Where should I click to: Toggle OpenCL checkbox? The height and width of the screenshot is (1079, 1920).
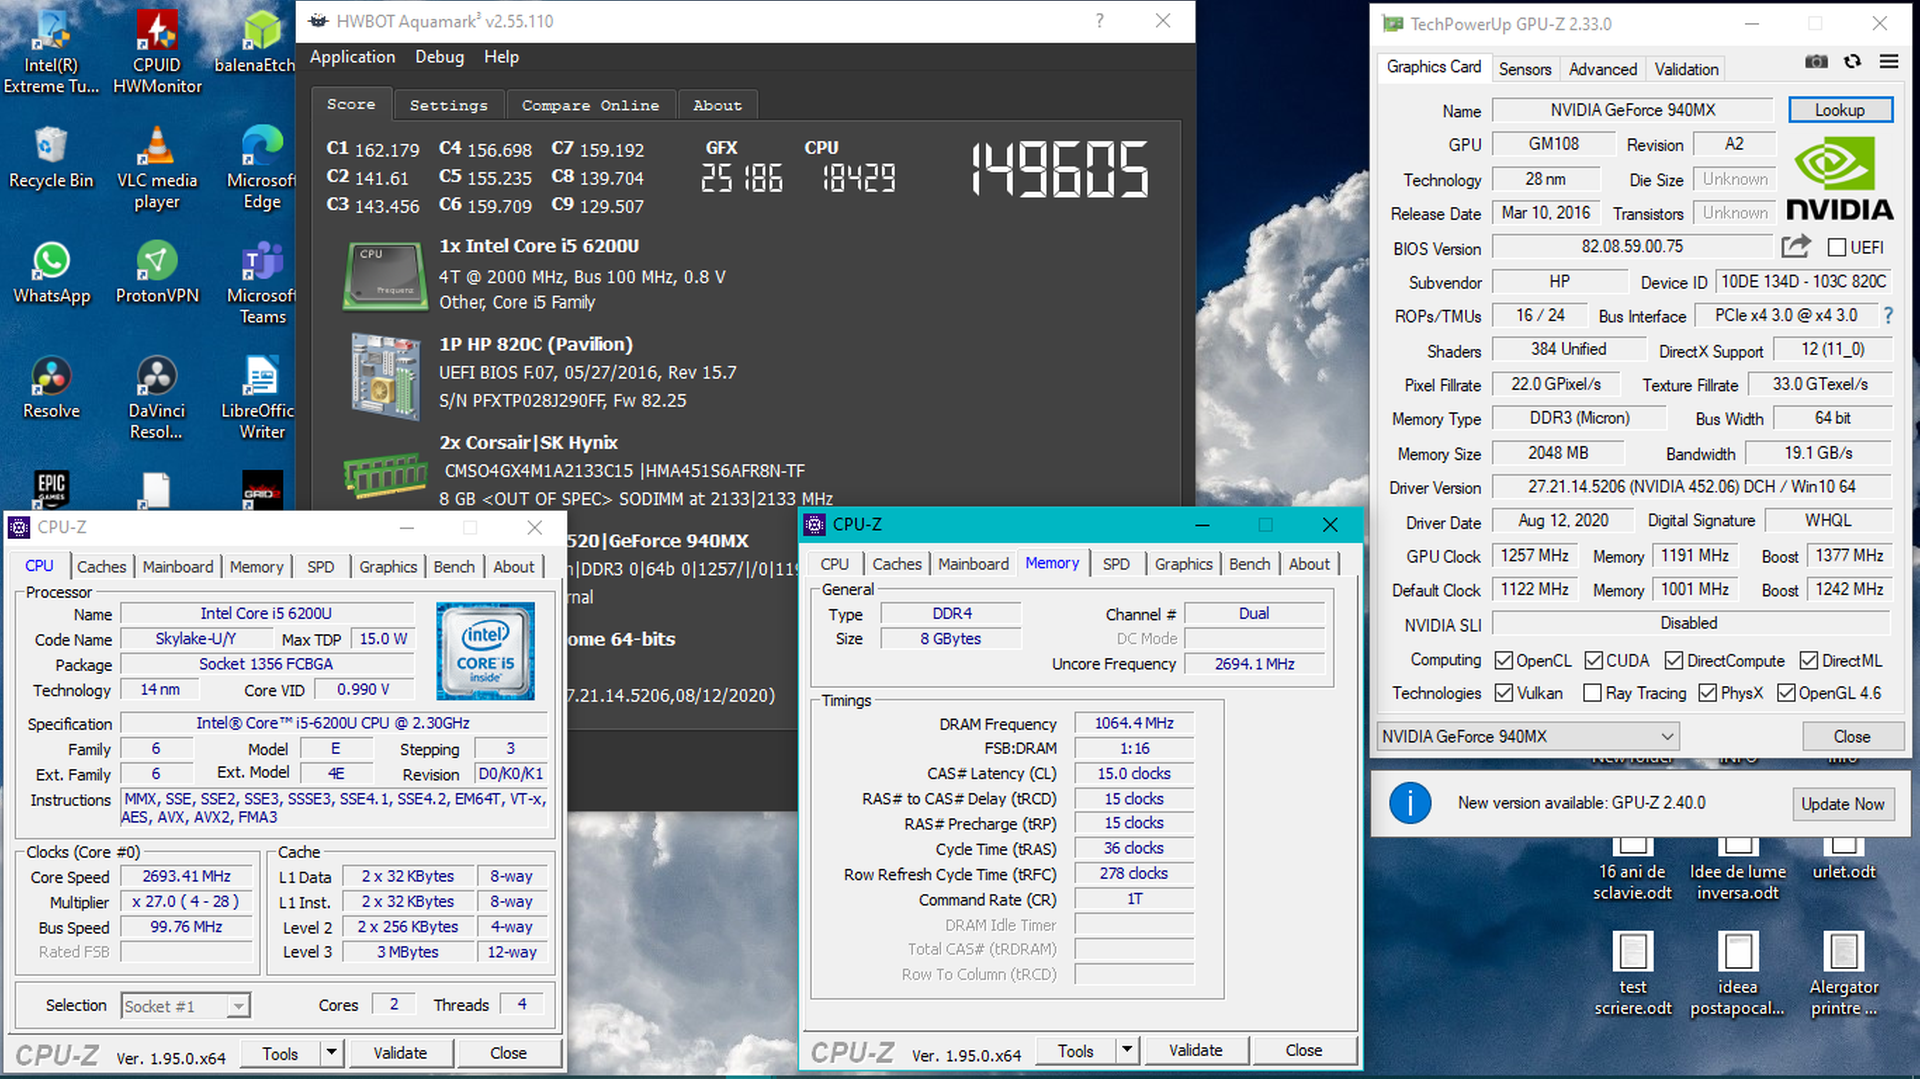tap(1503, 661)
